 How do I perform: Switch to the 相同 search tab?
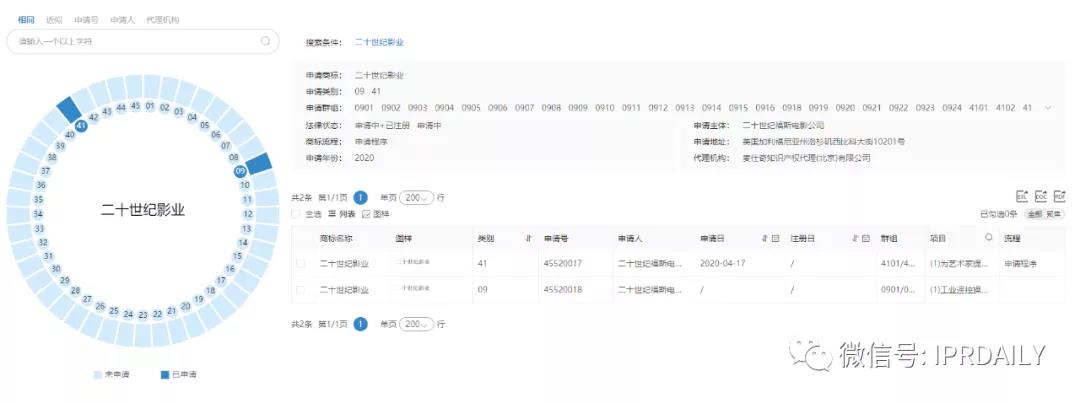[26, 20]
